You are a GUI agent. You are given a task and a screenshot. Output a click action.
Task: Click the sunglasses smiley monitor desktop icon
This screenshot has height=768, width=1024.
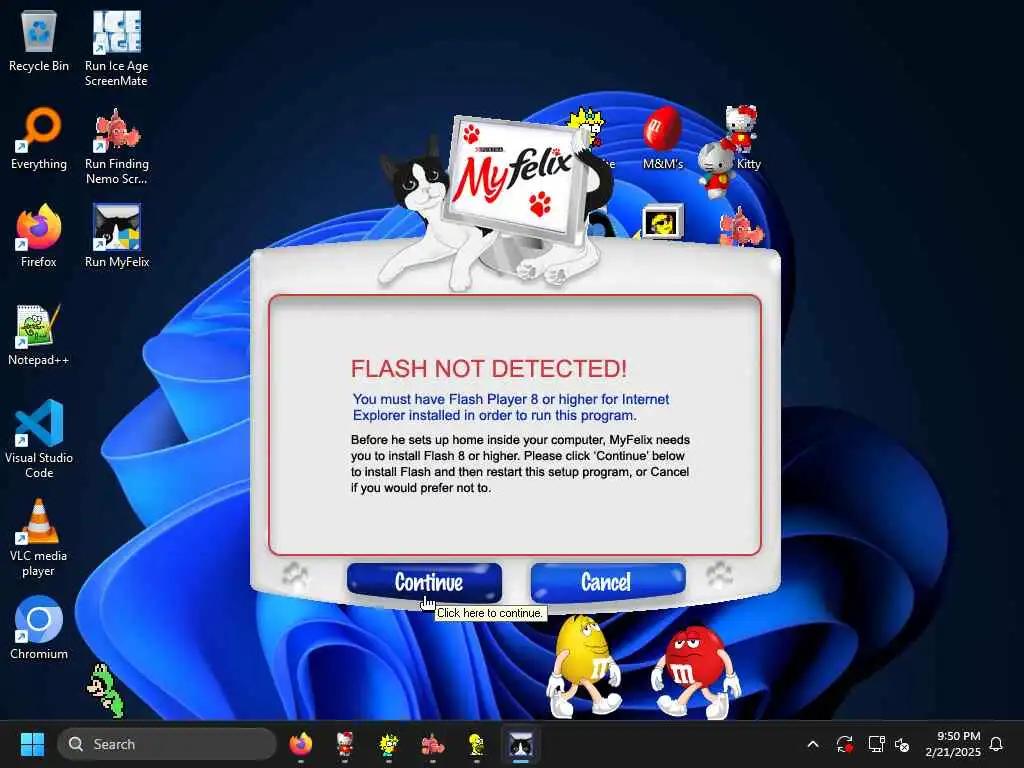662,221
